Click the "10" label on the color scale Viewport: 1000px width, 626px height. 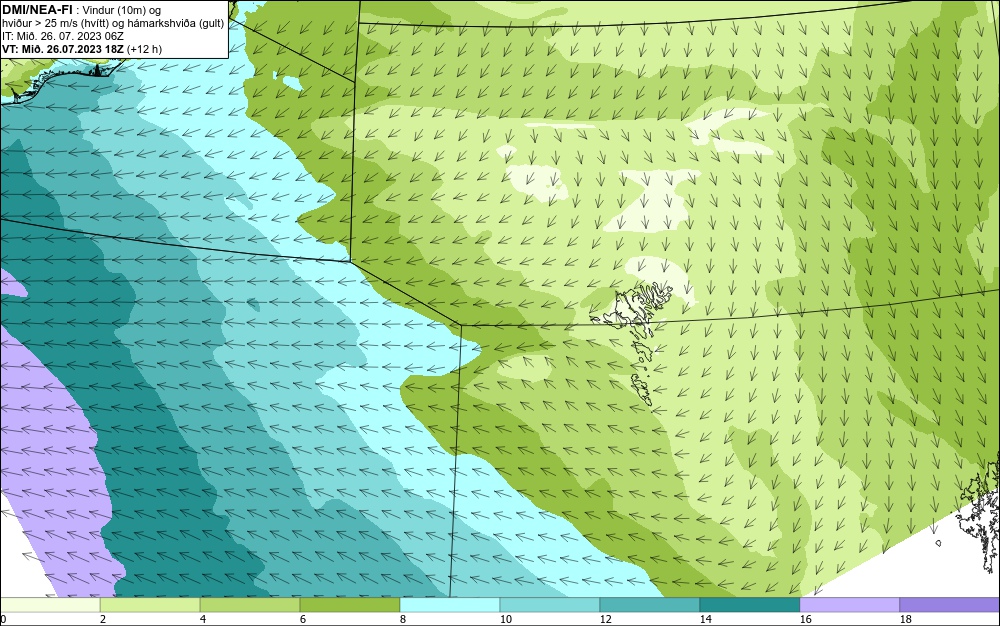point(506,619)
